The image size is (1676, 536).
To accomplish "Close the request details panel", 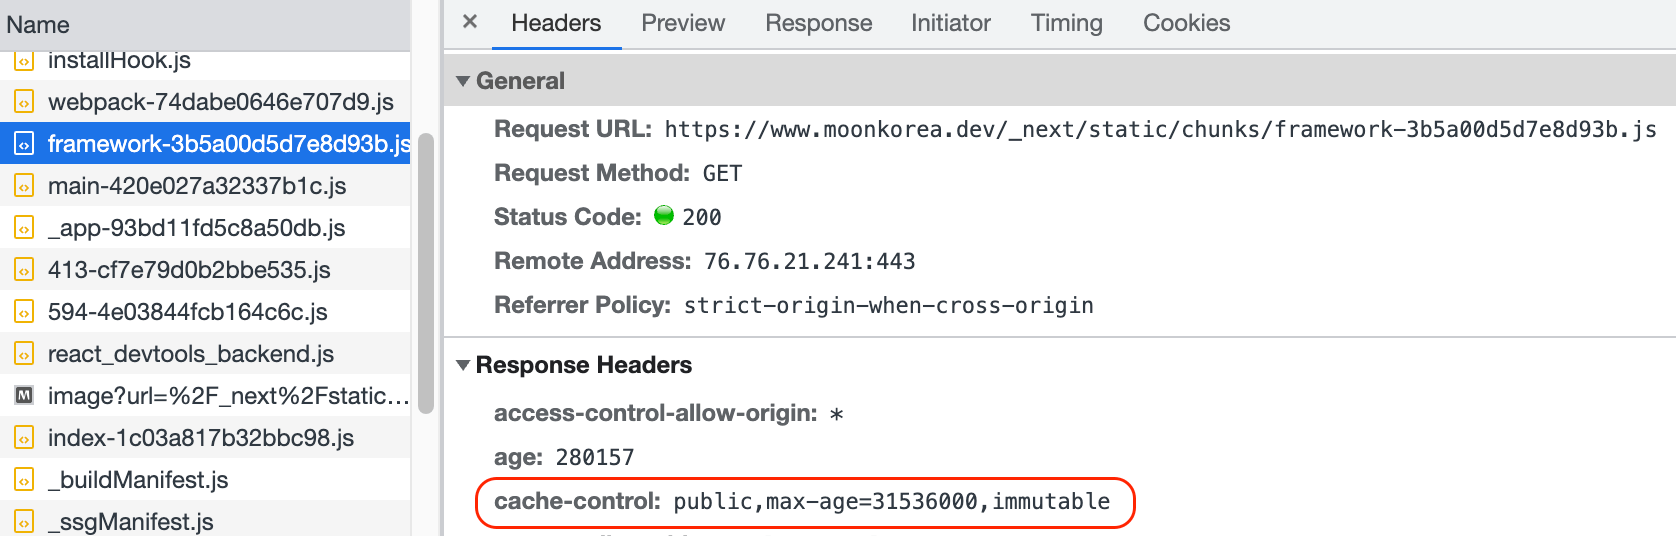I will [470, 22].
